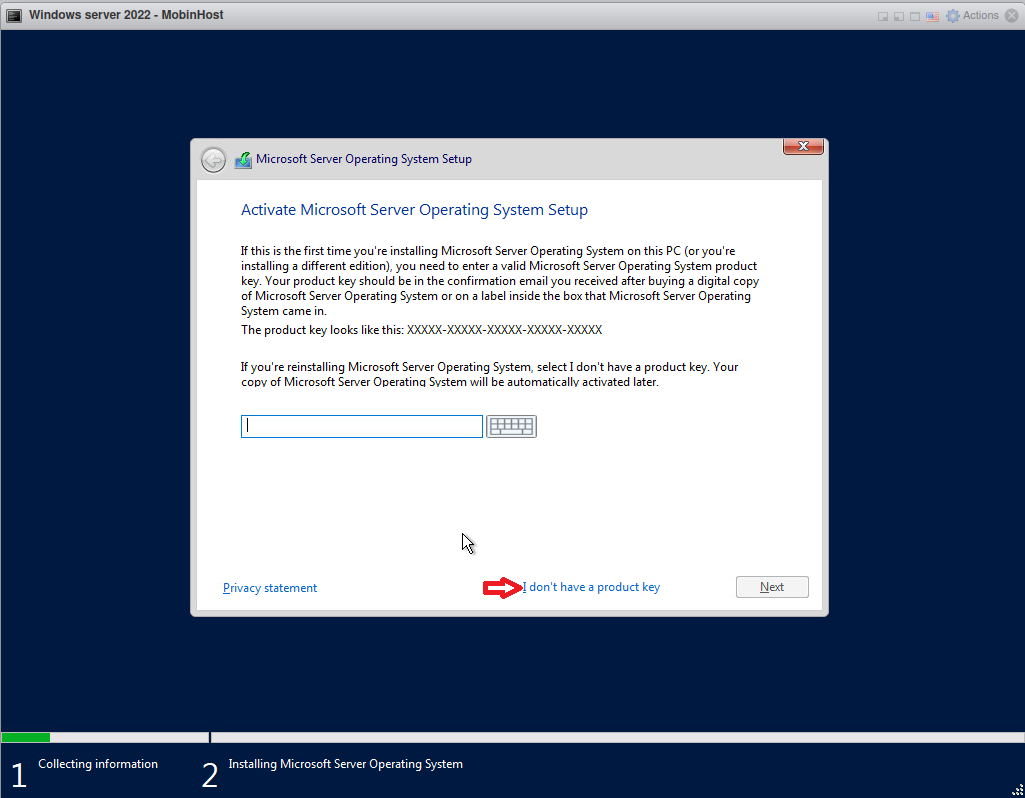Click the console monitor icon beside title

pyautogui.click(x=14, y=15)
